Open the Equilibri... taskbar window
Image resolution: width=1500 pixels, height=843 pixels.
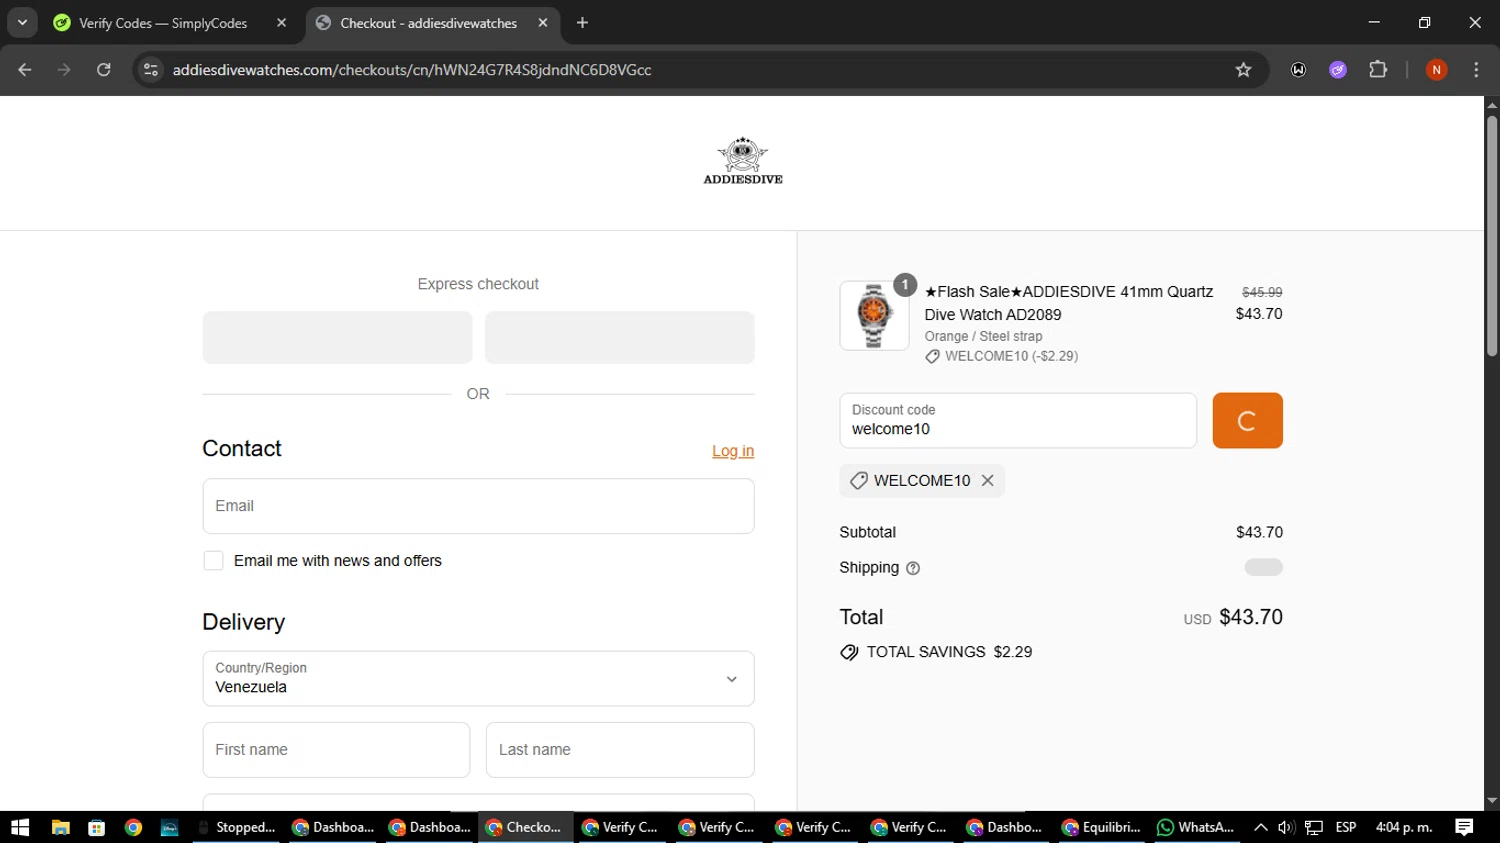[1102, 828]
